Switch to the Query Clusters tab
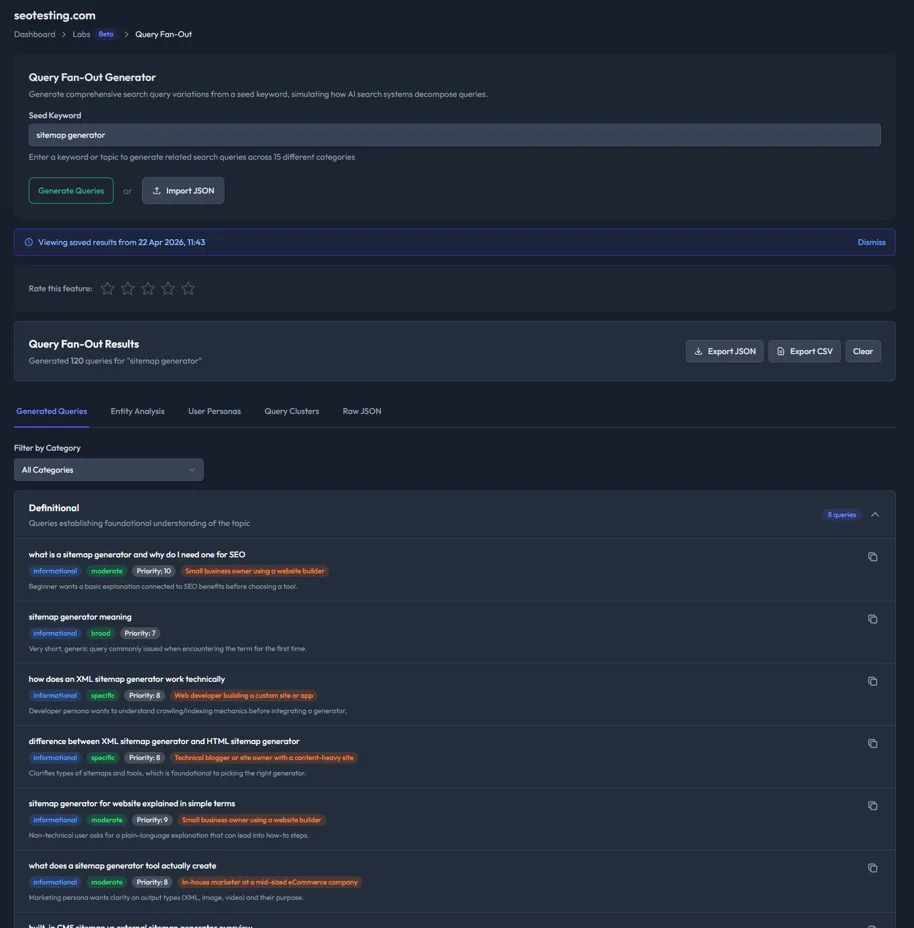Viewport: 914px width, 928px height. pyautogui.click(x=291, y=411)
